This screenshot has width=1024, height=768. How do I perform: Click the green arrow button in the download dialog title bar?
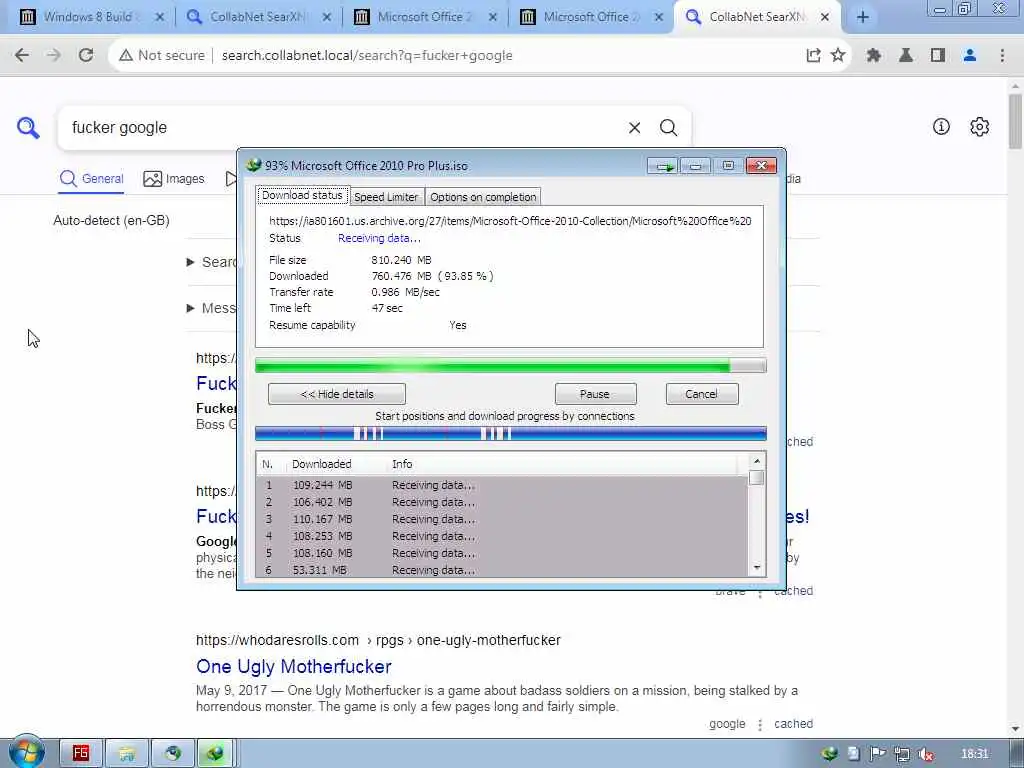click(x=663, y=167)
